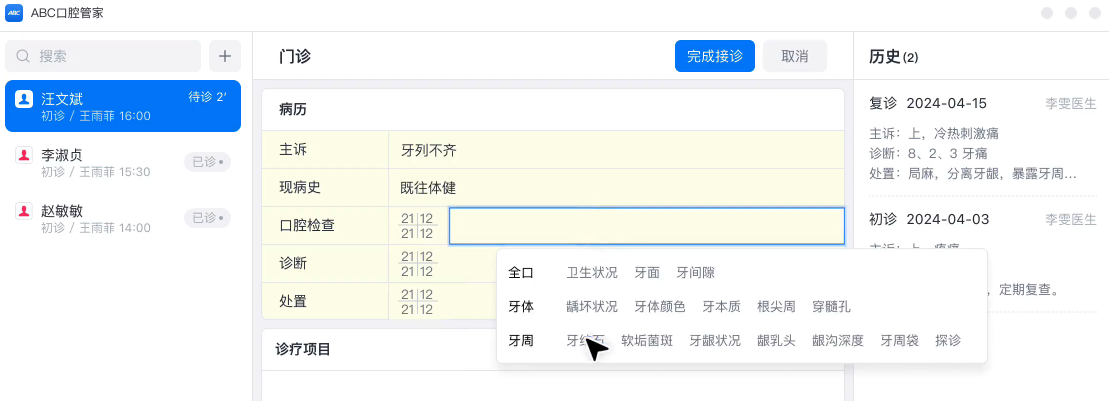Open the tooth position selector in 诊断 row
Screen dimensions: 1109x401
pyautogui.click(x=417, y=264)
